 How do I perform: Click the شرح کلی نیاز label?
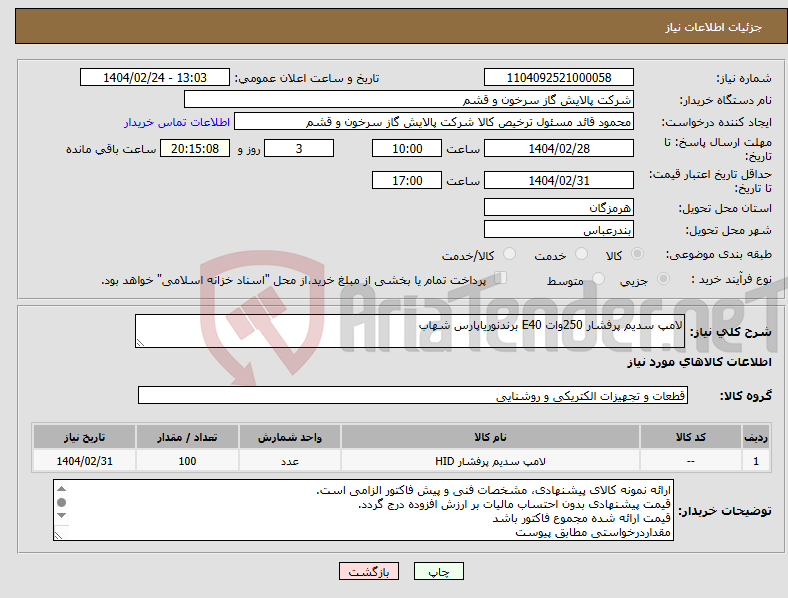[x=730, y=332]
